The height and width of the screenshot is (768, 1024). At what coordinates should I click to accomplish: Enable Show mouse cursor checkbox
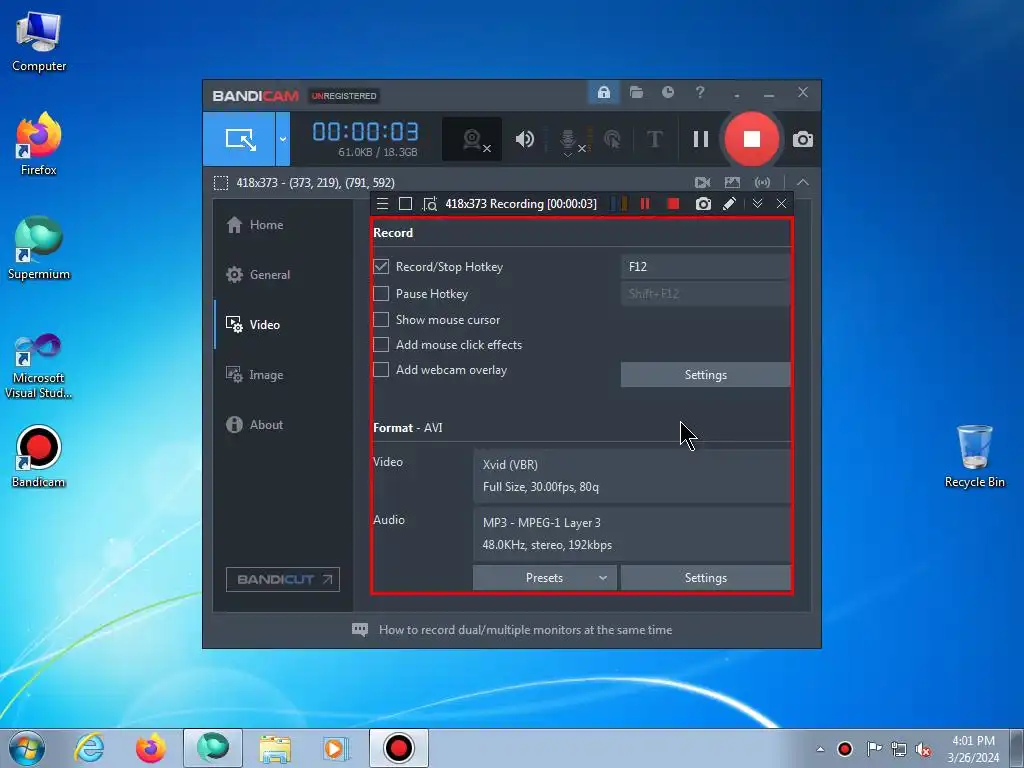pyautogui.click(x=381, y=319)
